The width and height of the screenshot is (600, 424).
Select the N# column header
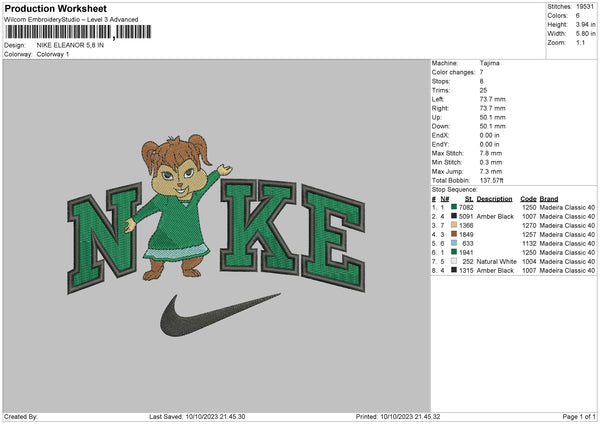(x=445, y=199)
